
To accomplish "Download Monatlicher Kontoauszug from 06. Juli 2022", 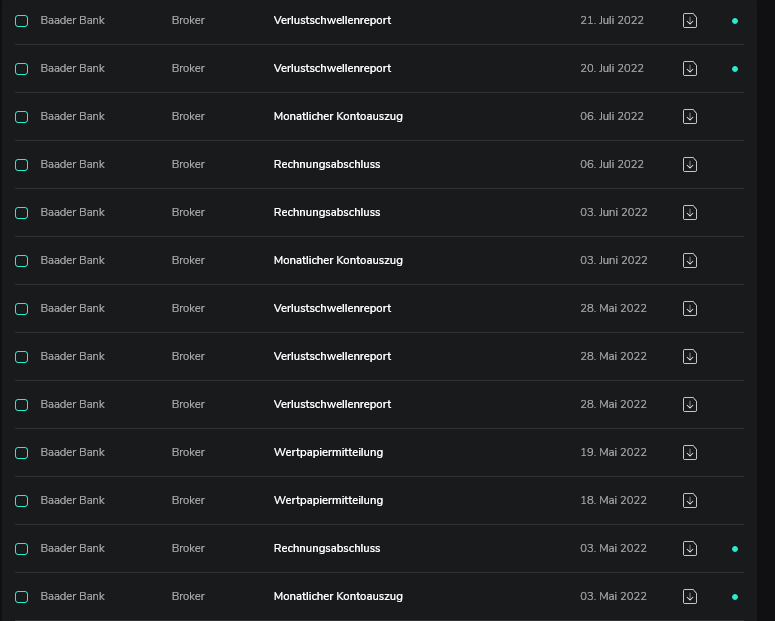I will (x=690, y=116).
